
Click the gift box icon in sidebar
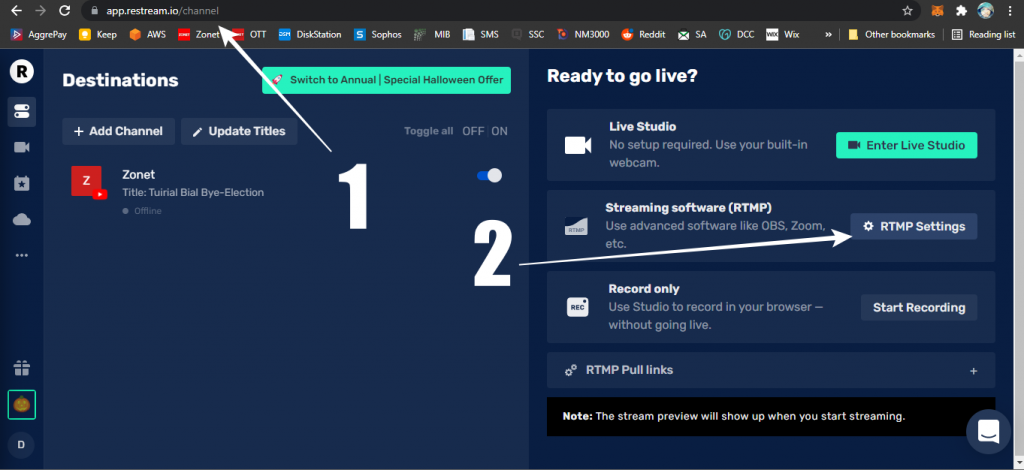pyautogui.click(x=22, y=368)
